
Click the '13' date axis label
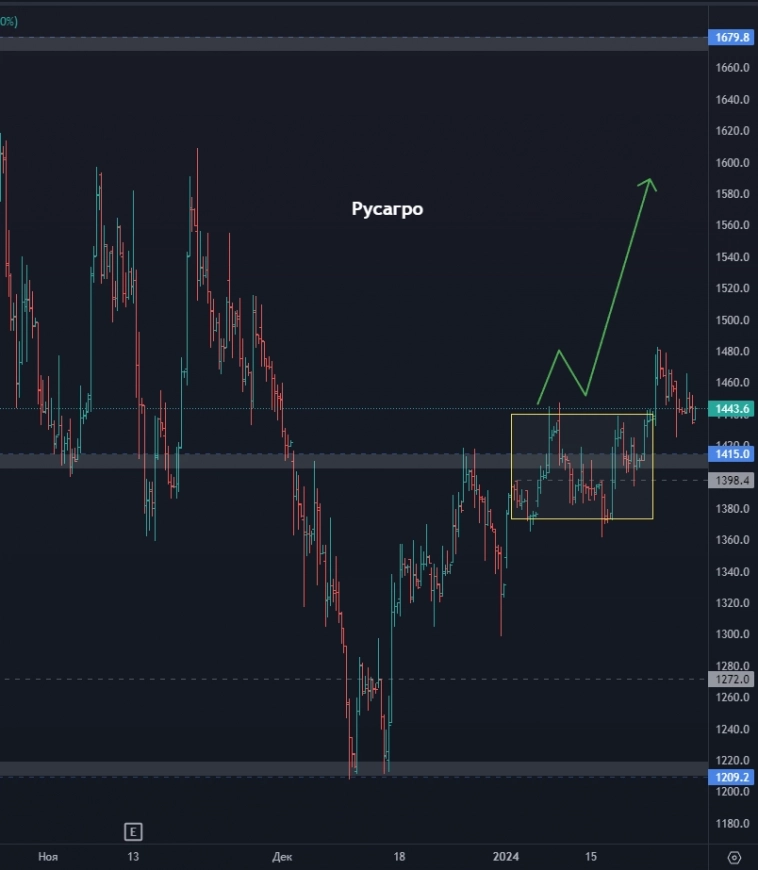coord(133,857)
